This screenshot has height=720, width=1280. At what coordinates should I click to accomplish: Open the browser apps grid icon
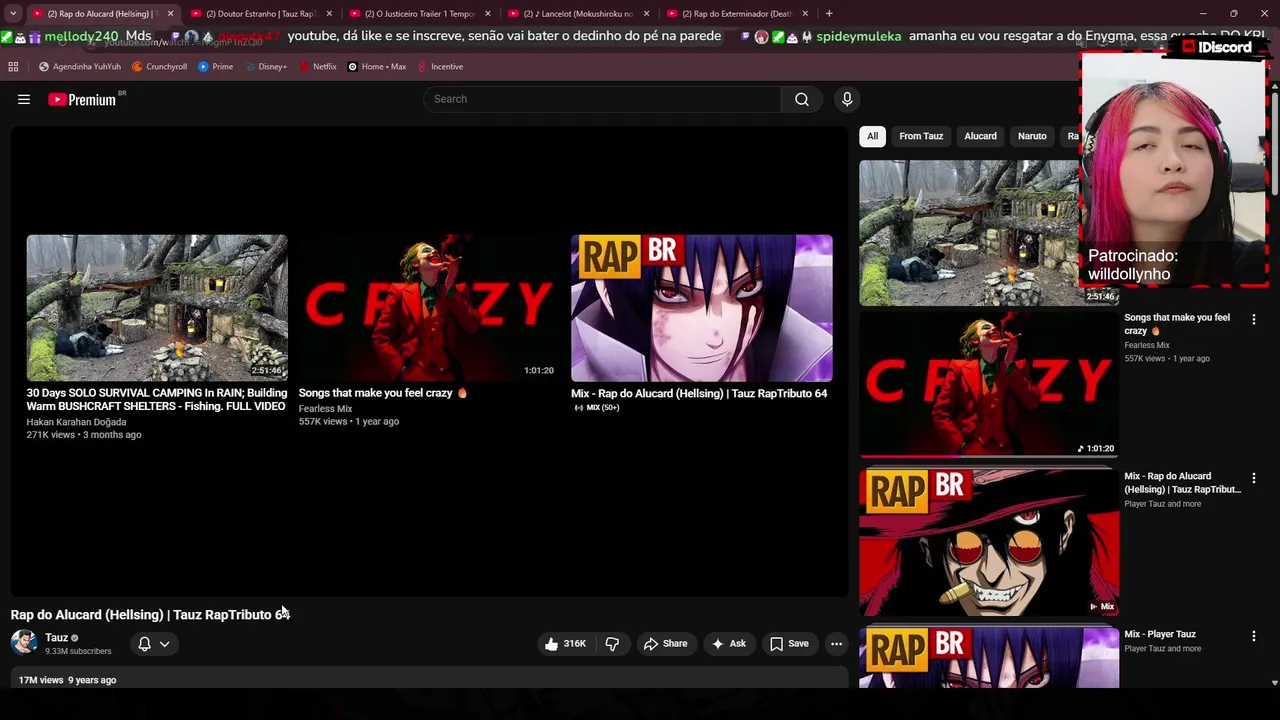[x=13, y=67]
